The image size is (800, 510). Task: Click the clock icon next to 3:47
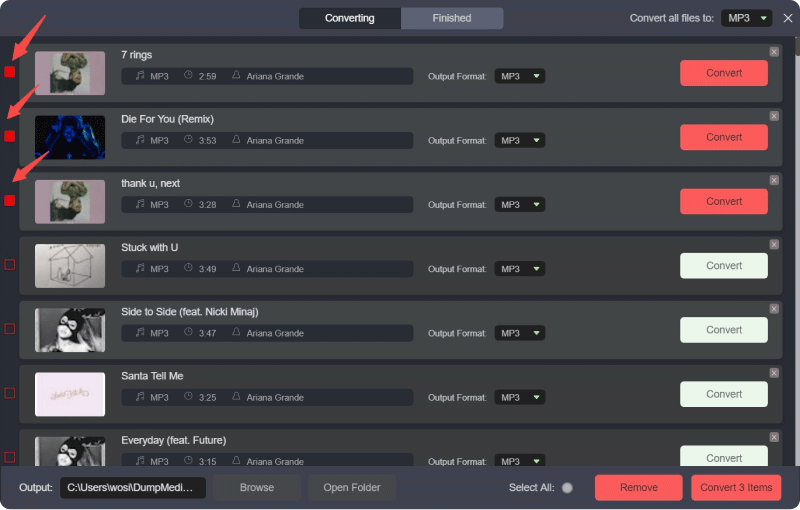click(x=188, y=332)
